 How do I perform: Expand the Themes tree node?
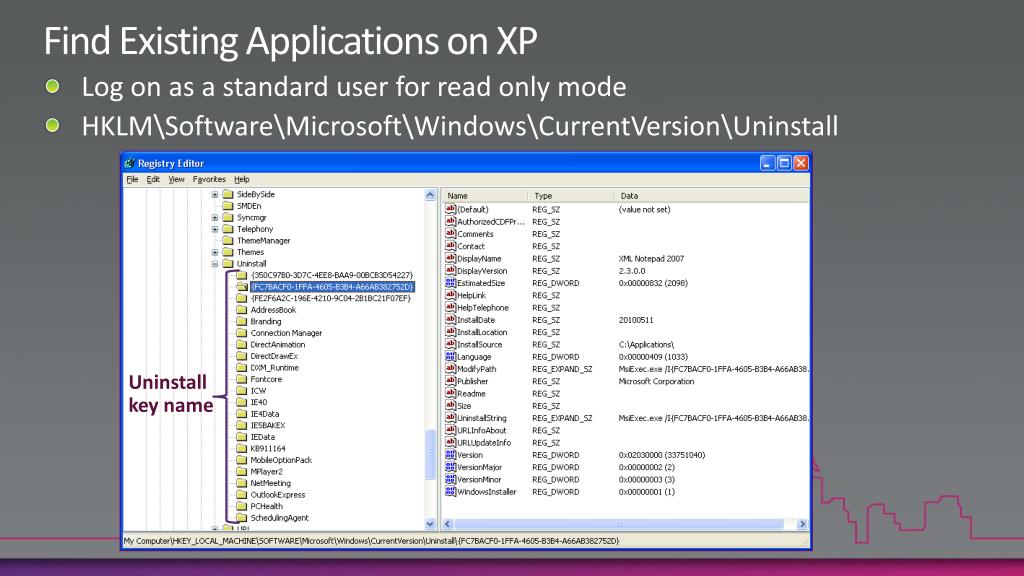tap(215, 252)
